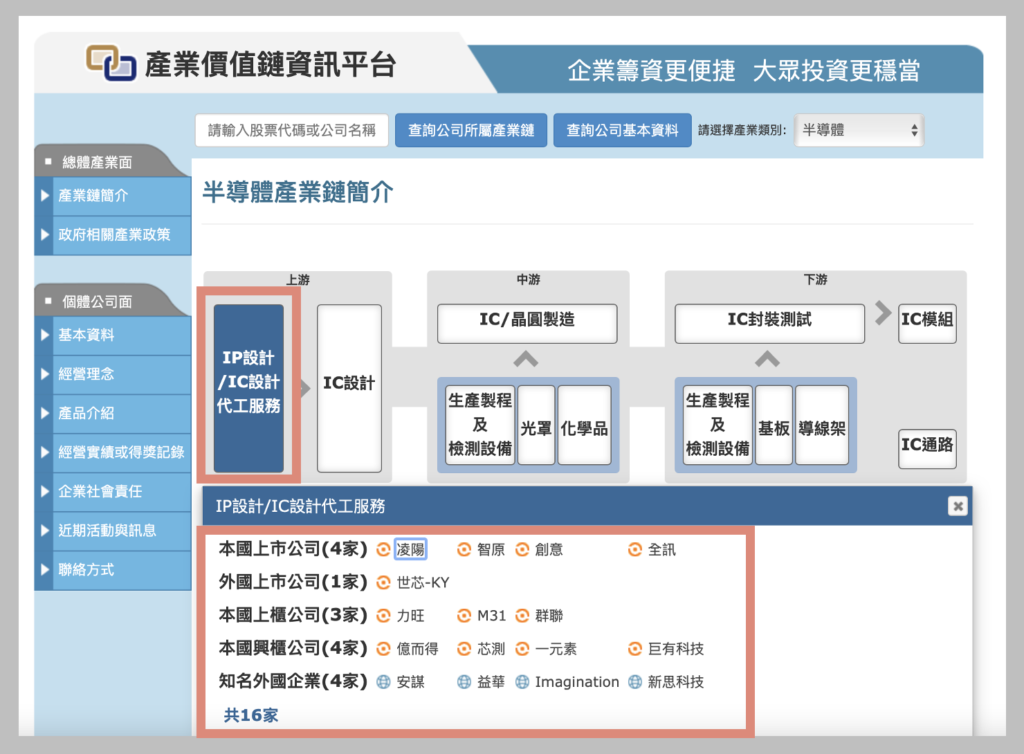Click the orange icon beside 世芯-KY
This screenshot has height=754, width=1024.
point(383,582)
